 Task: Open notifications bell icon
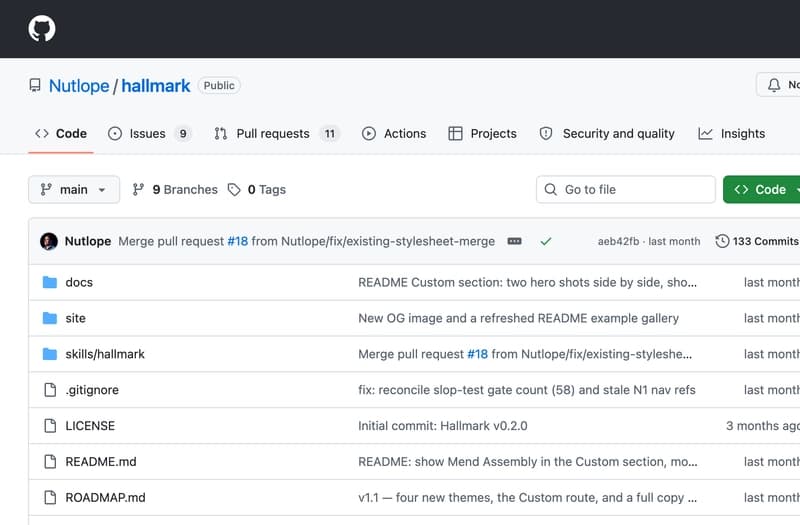(x=774, y=85)
